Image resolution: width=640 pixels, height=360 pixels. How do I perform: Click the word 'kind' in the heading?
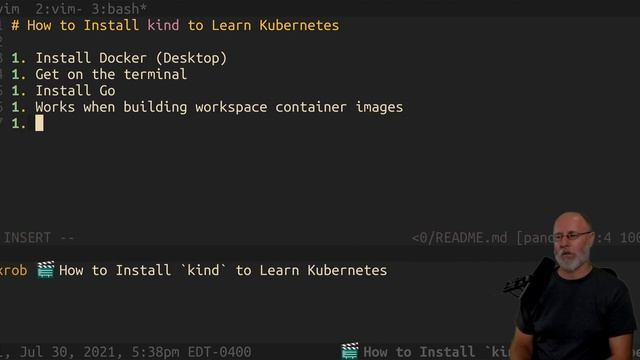[163, 25]
